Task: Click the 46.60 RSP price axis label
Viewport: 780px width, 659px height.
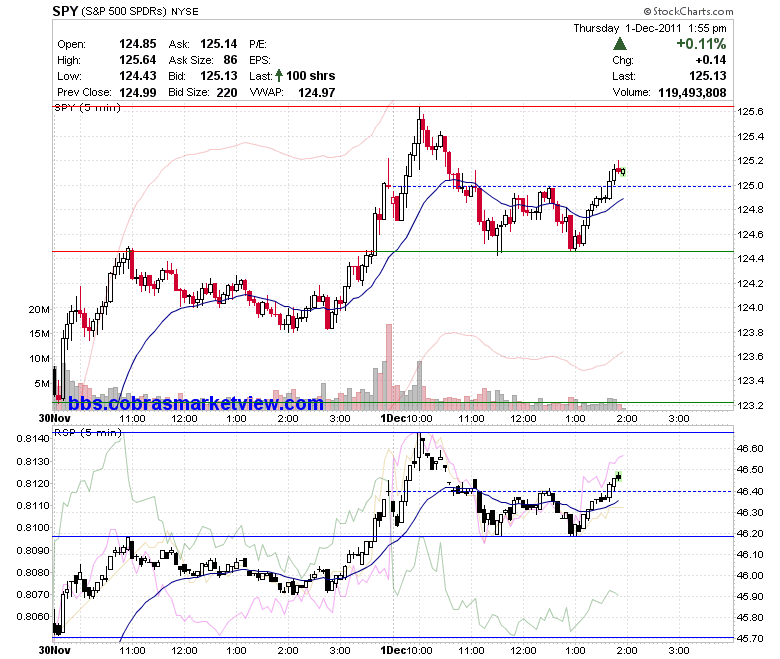Action: [x=750, y=449]
